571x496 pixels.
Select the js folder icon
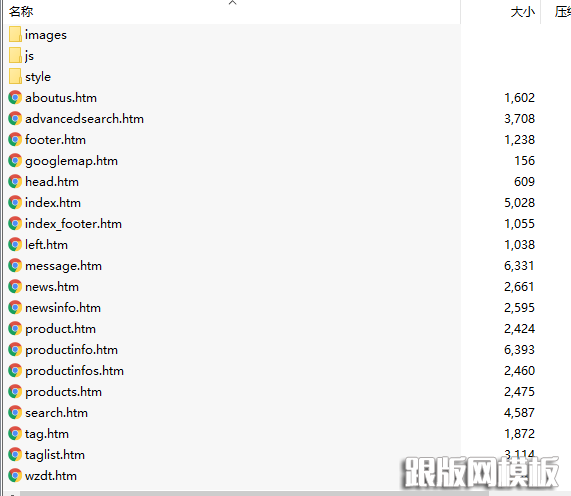point(15,56)
